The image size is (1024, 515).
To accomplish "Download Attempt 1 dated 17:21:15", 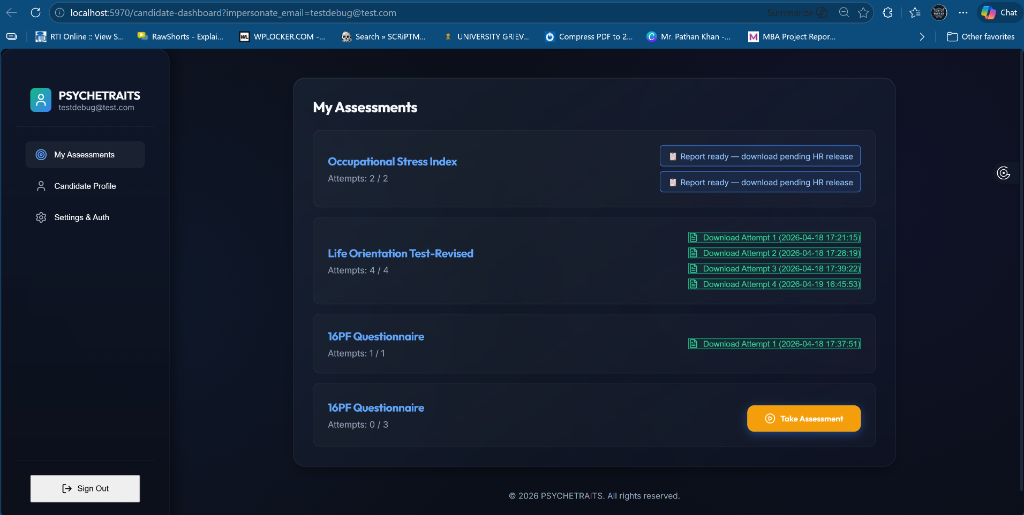I will 774,238.
